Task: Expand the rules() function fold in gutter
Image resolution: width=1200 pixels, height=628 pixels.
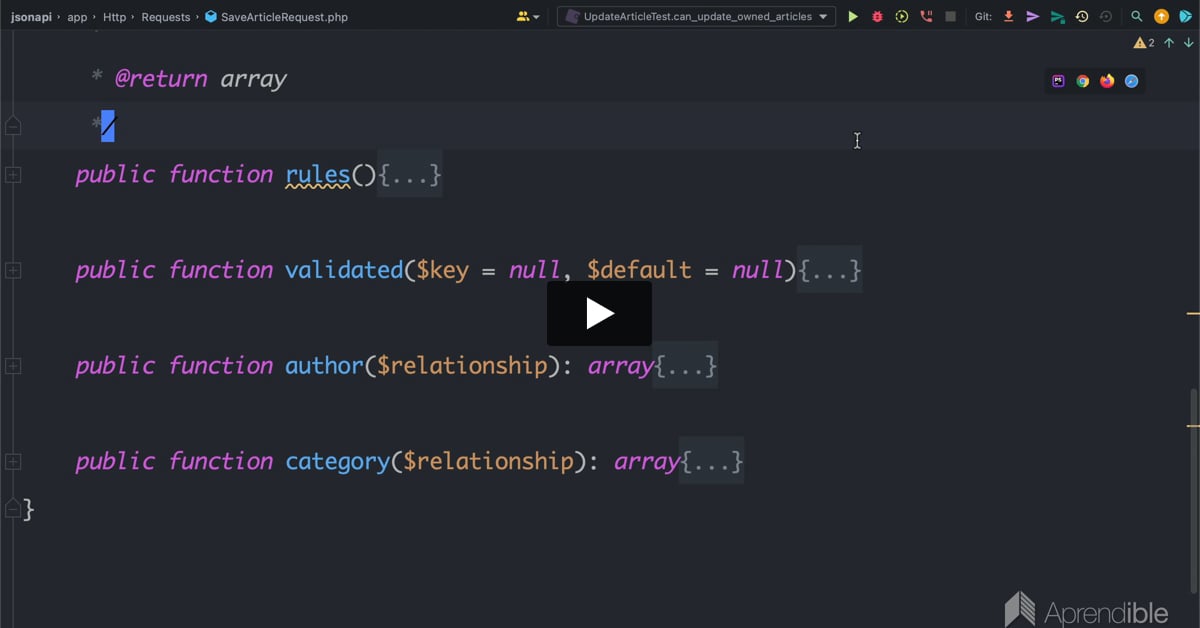Action: (x=12, y=175)
